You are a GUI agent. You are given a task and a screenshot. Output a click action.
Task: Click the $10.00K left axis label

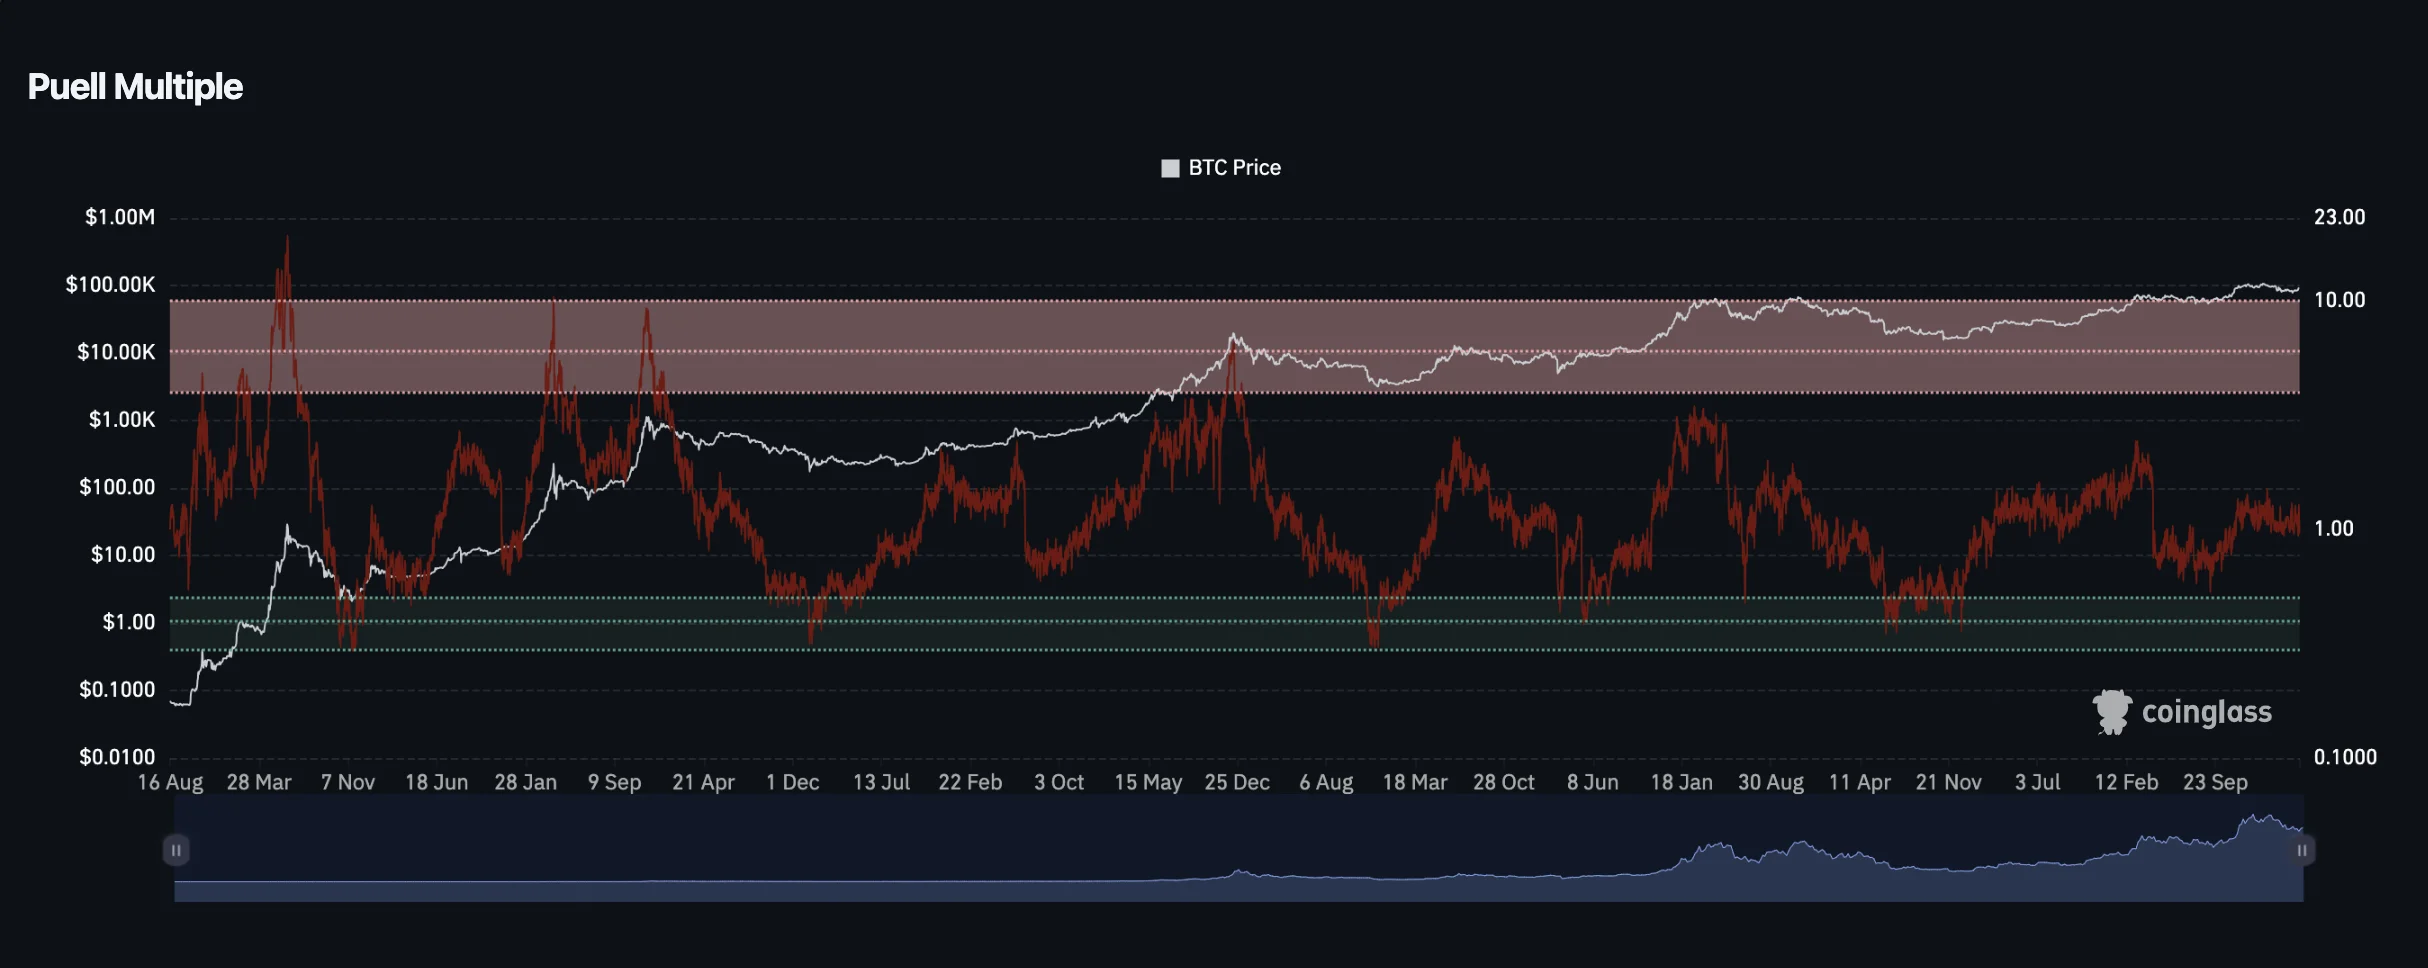(x=116, y=352)
